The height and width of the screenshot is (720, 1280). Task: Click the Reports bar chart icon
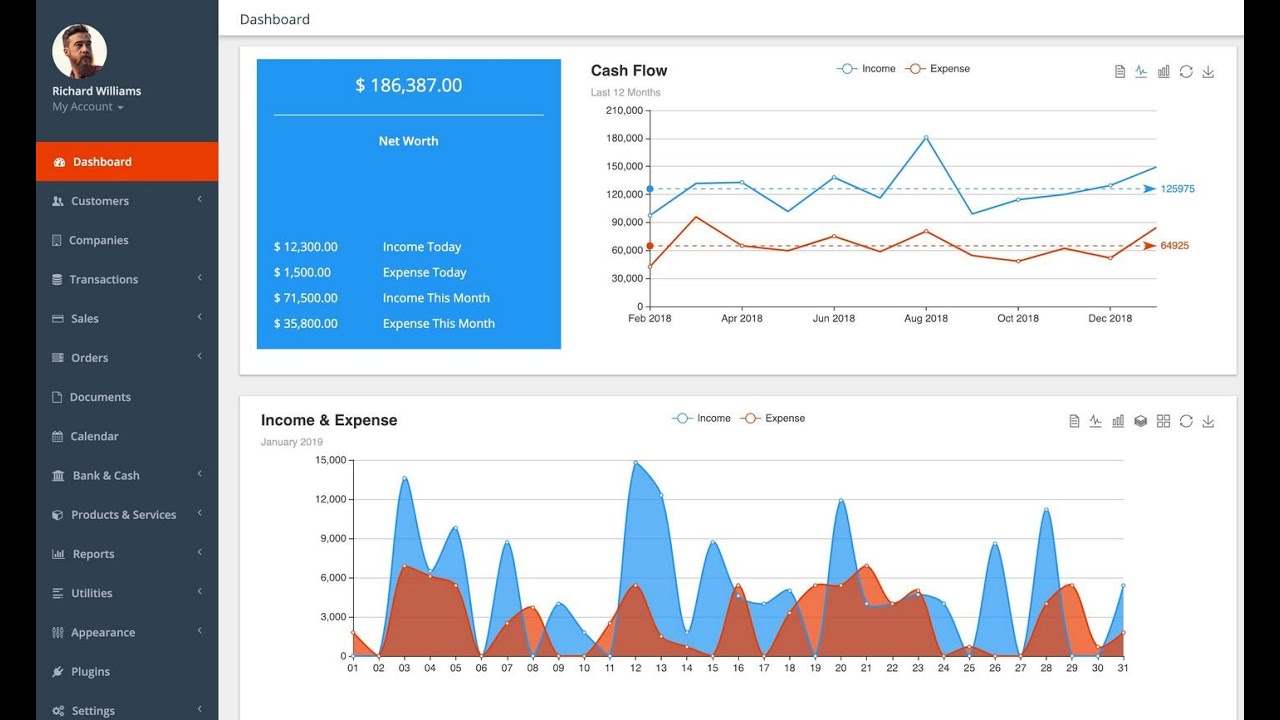point(58,554)
